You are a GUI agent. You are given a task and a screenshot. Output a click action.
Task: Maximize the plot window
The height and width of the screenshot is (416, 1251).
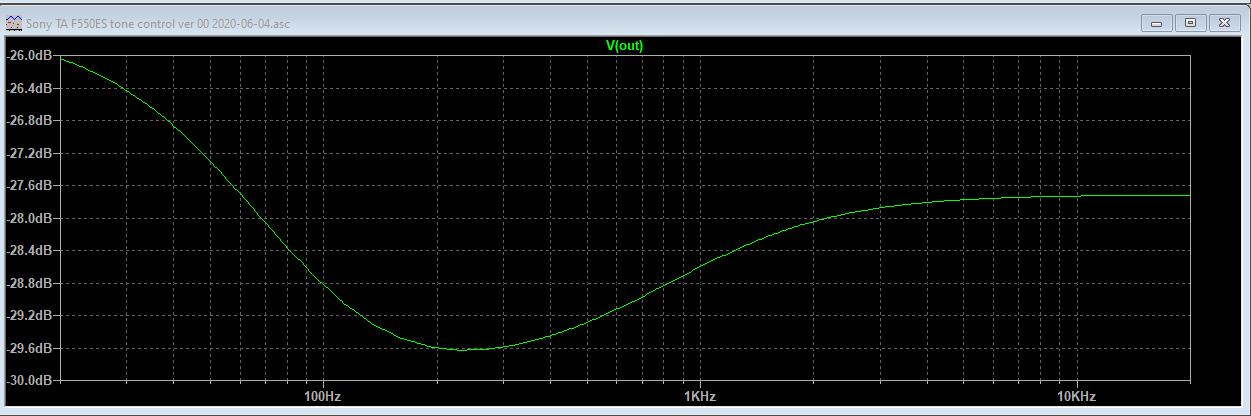[1191, 23]
